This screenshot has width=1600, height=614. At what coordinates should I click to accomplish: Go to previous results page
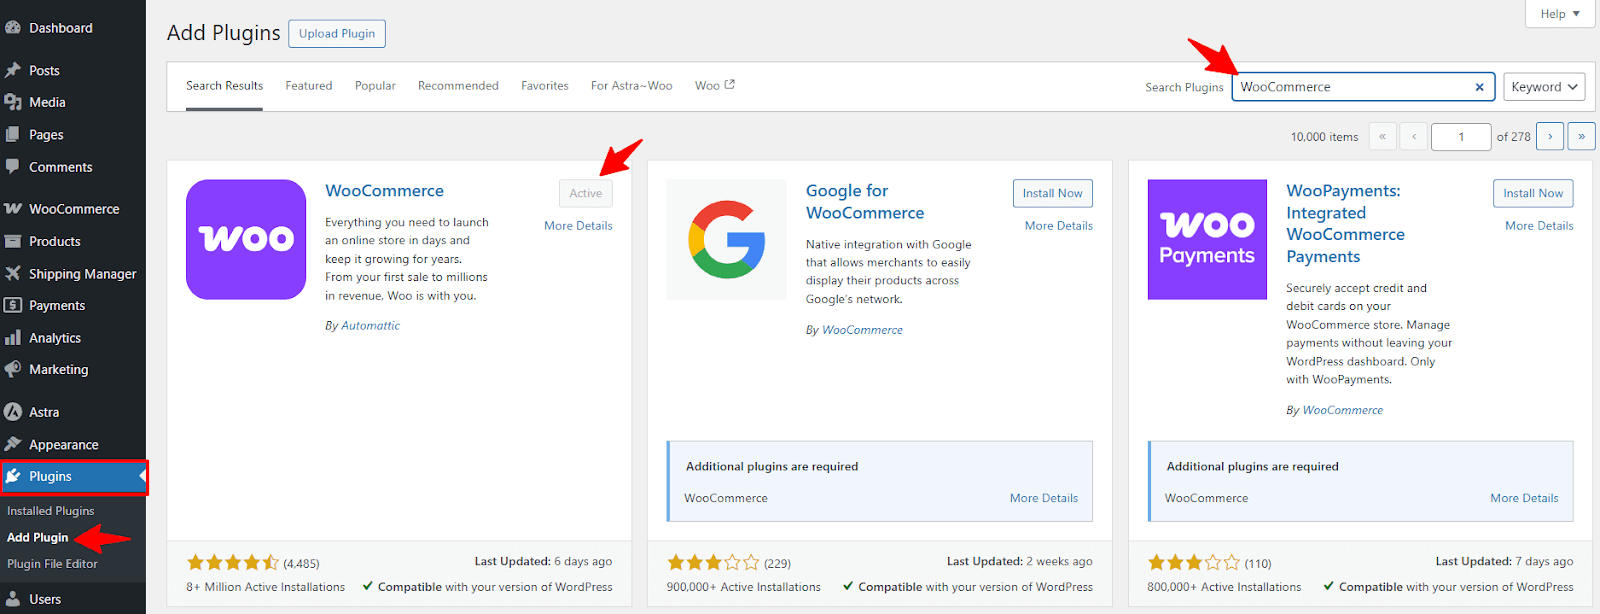[1414, 136]
